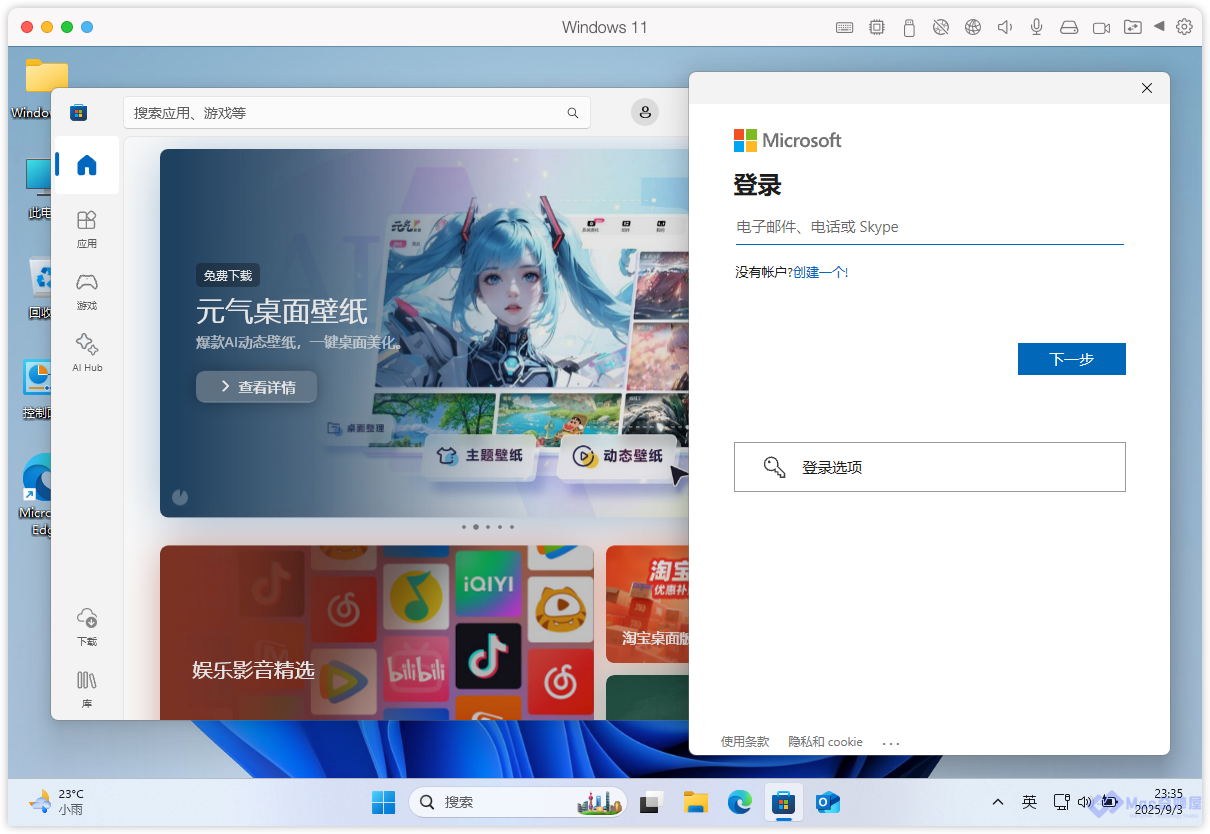This screenshot has width=1210, height=834.
Task: Open the Store user profile icon
Action: (x=645, y=112)
